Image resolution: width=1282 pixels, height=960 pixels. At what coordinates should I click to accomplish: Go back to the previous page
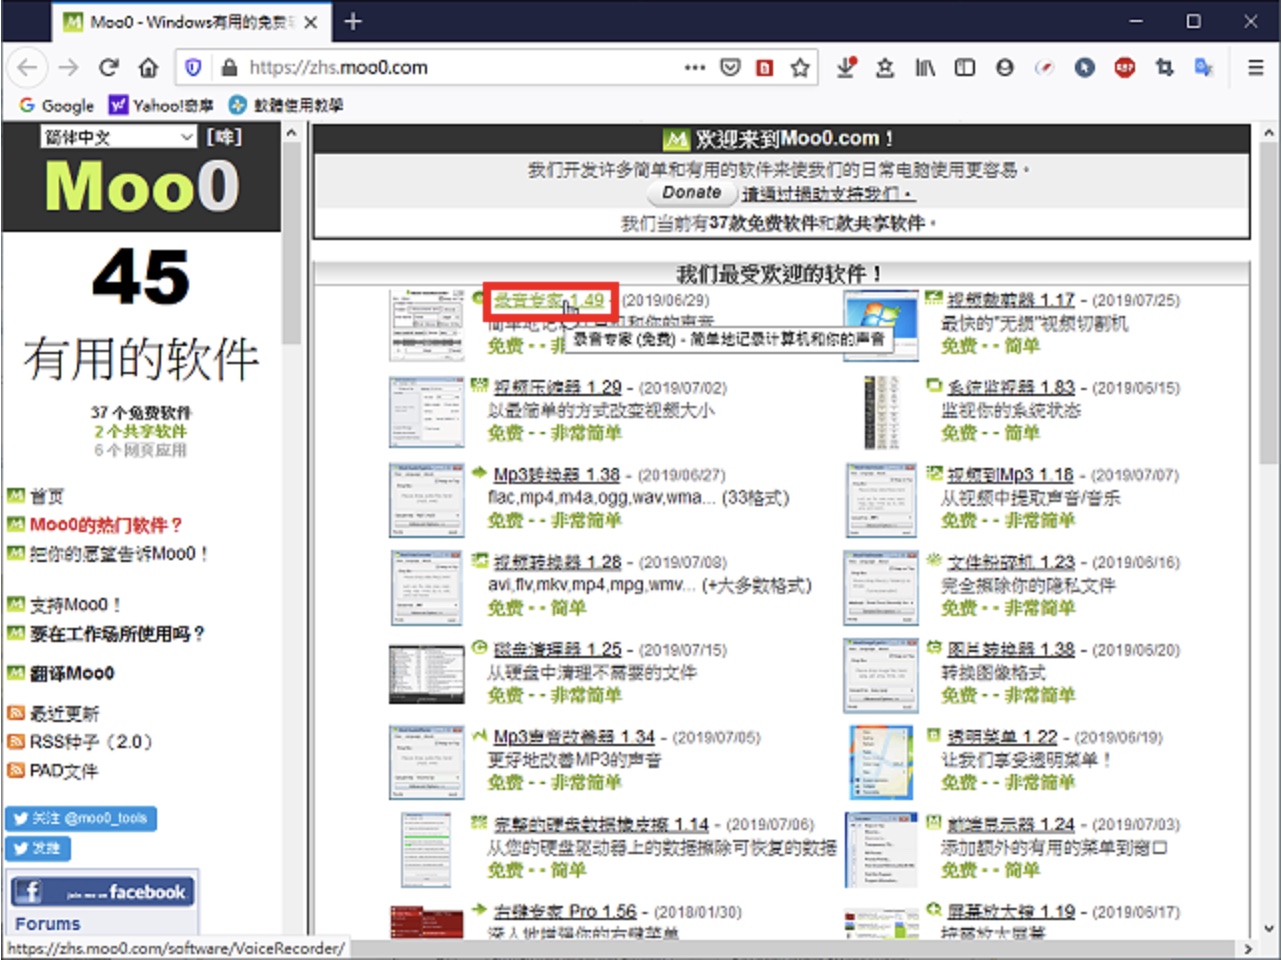click(27, 67)
